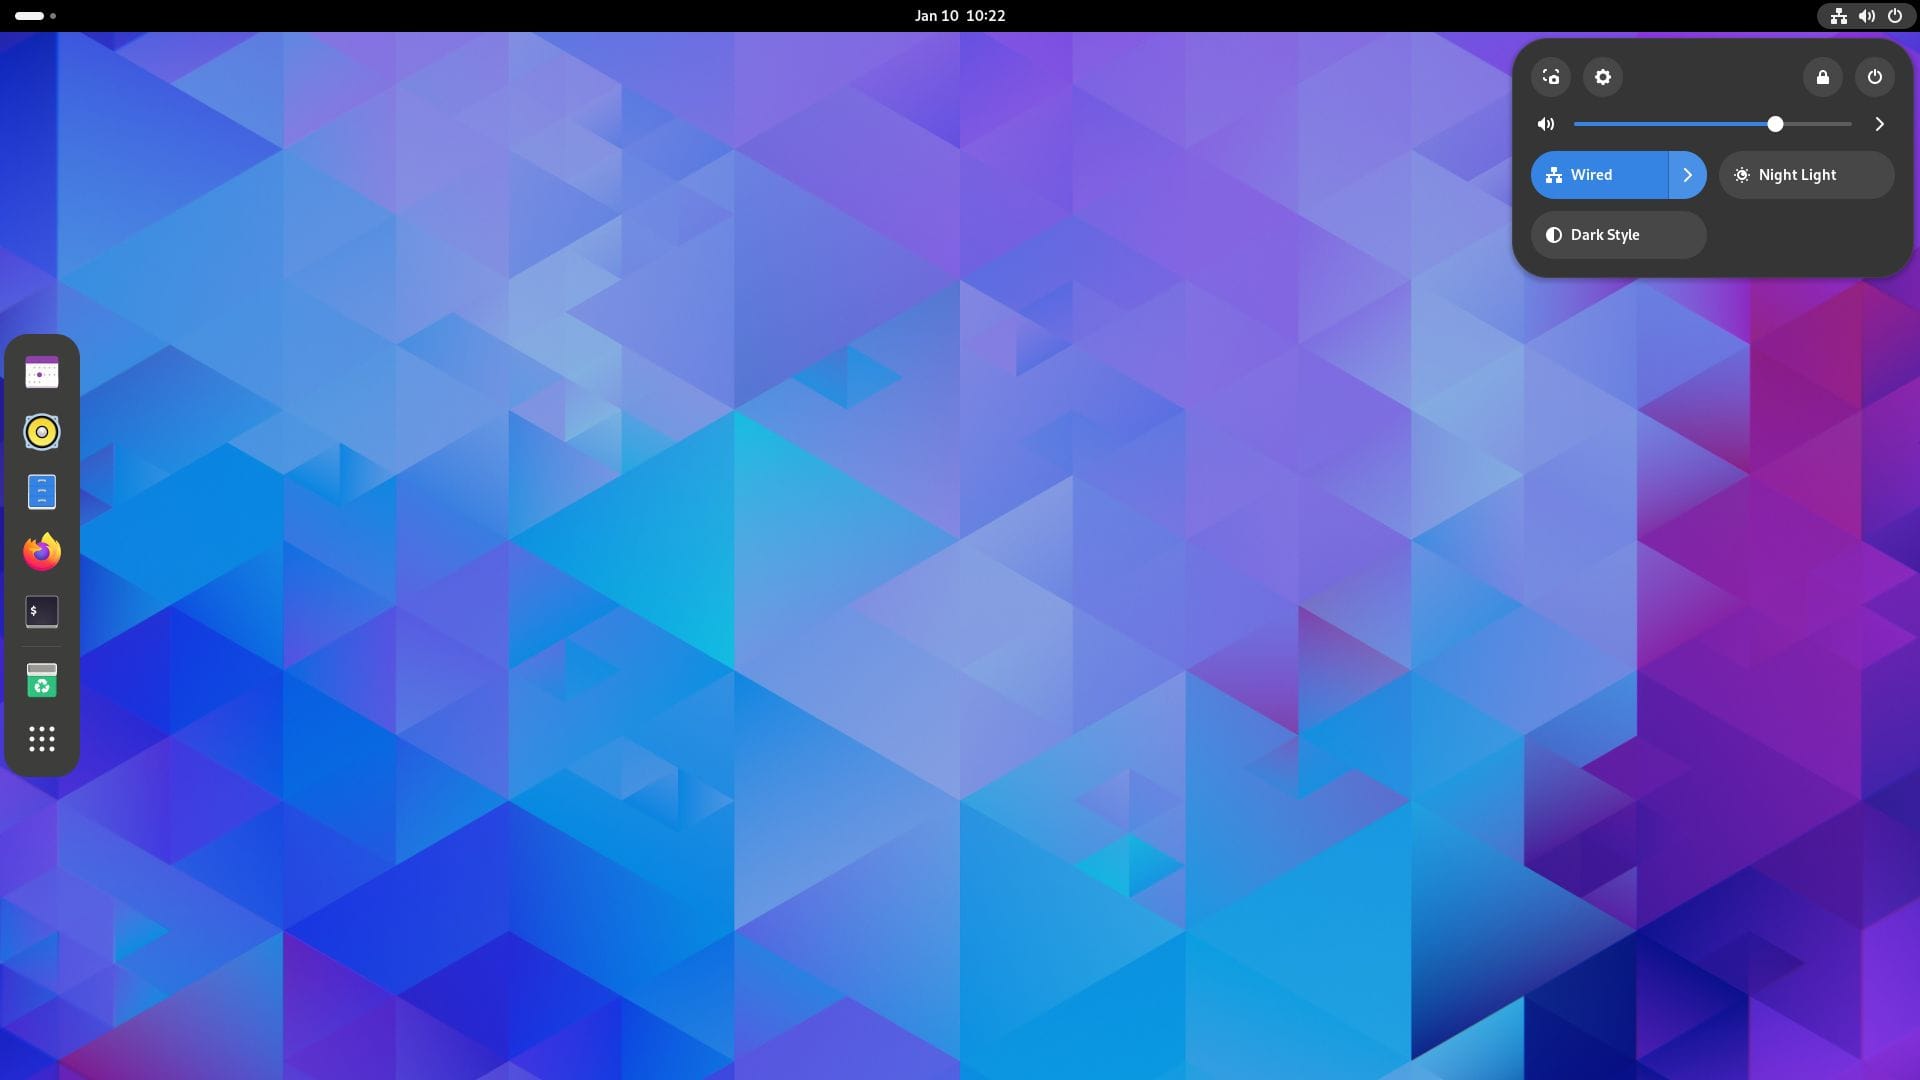Adjust the volume slider level

click(1776, 124)
